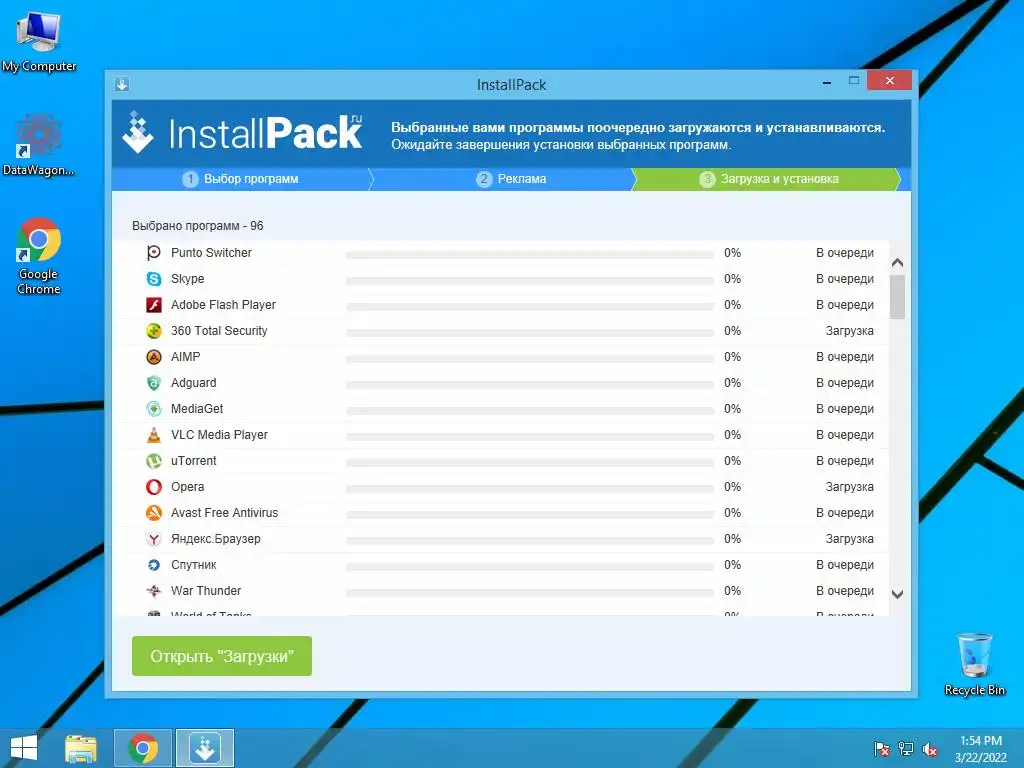Viewport: 1024px width, 768px height.
Task: Click Opera download progress bar
Action: click(530, 489)
